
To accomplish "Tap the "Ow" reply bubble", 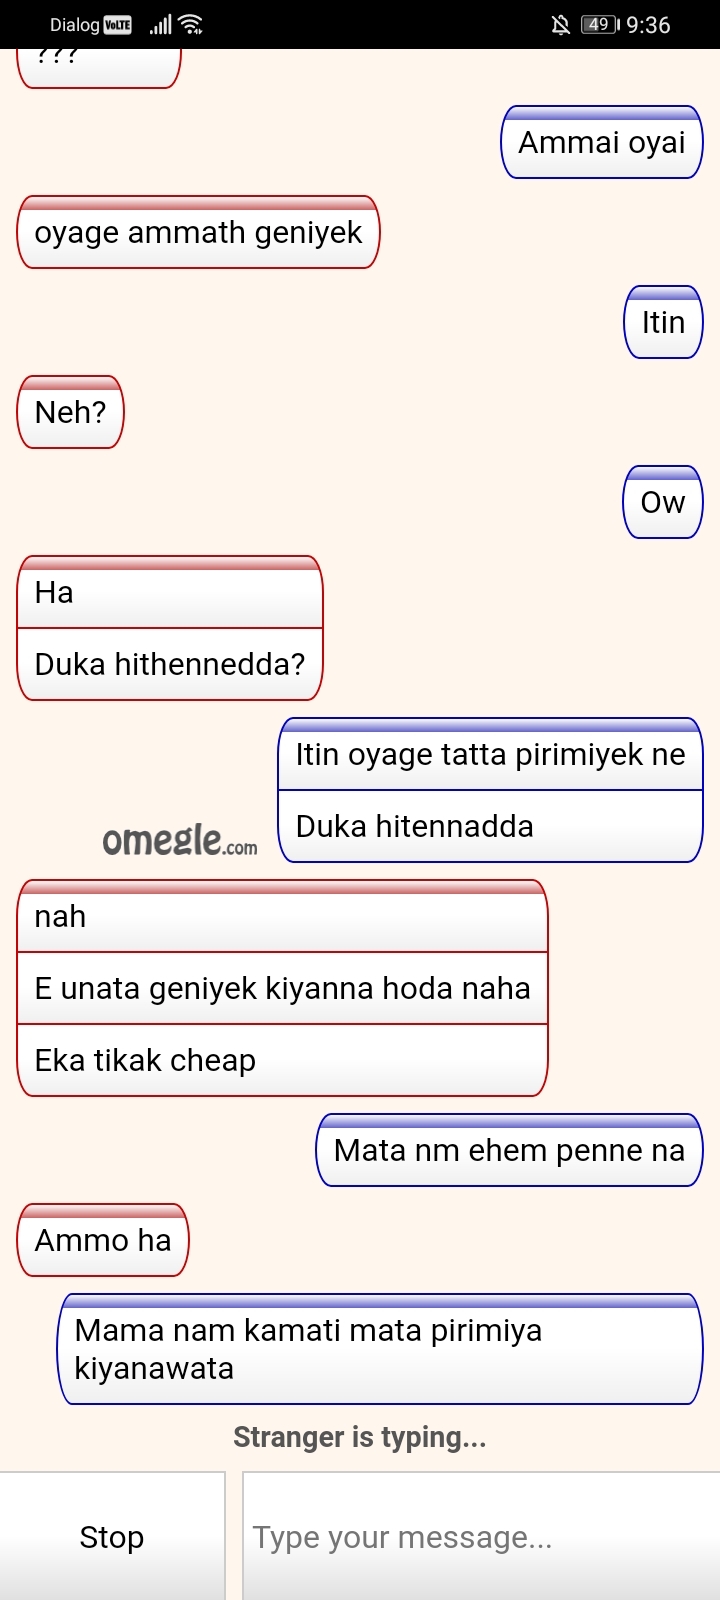I will coord(663,502).
